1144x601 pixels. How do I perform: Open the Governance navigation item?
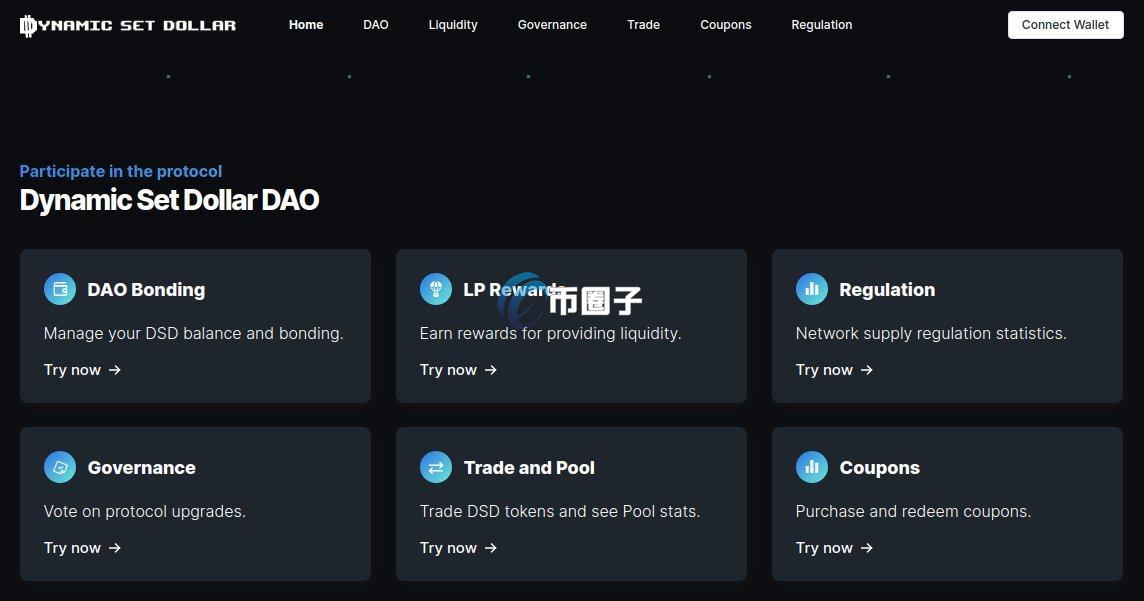552,24
